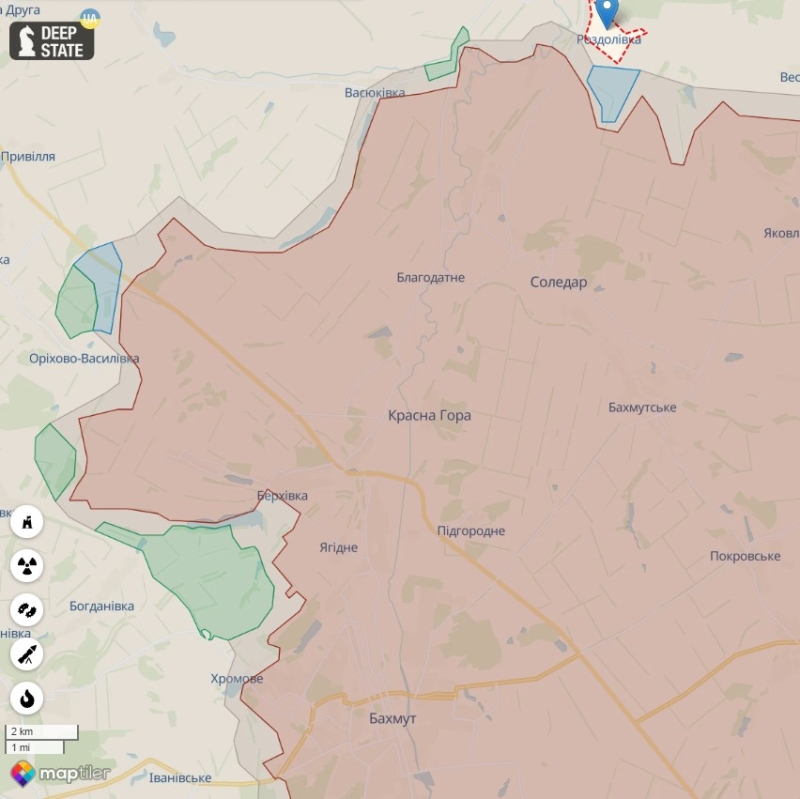Open the rocket launcher layer icon

[x=27, y=654]
